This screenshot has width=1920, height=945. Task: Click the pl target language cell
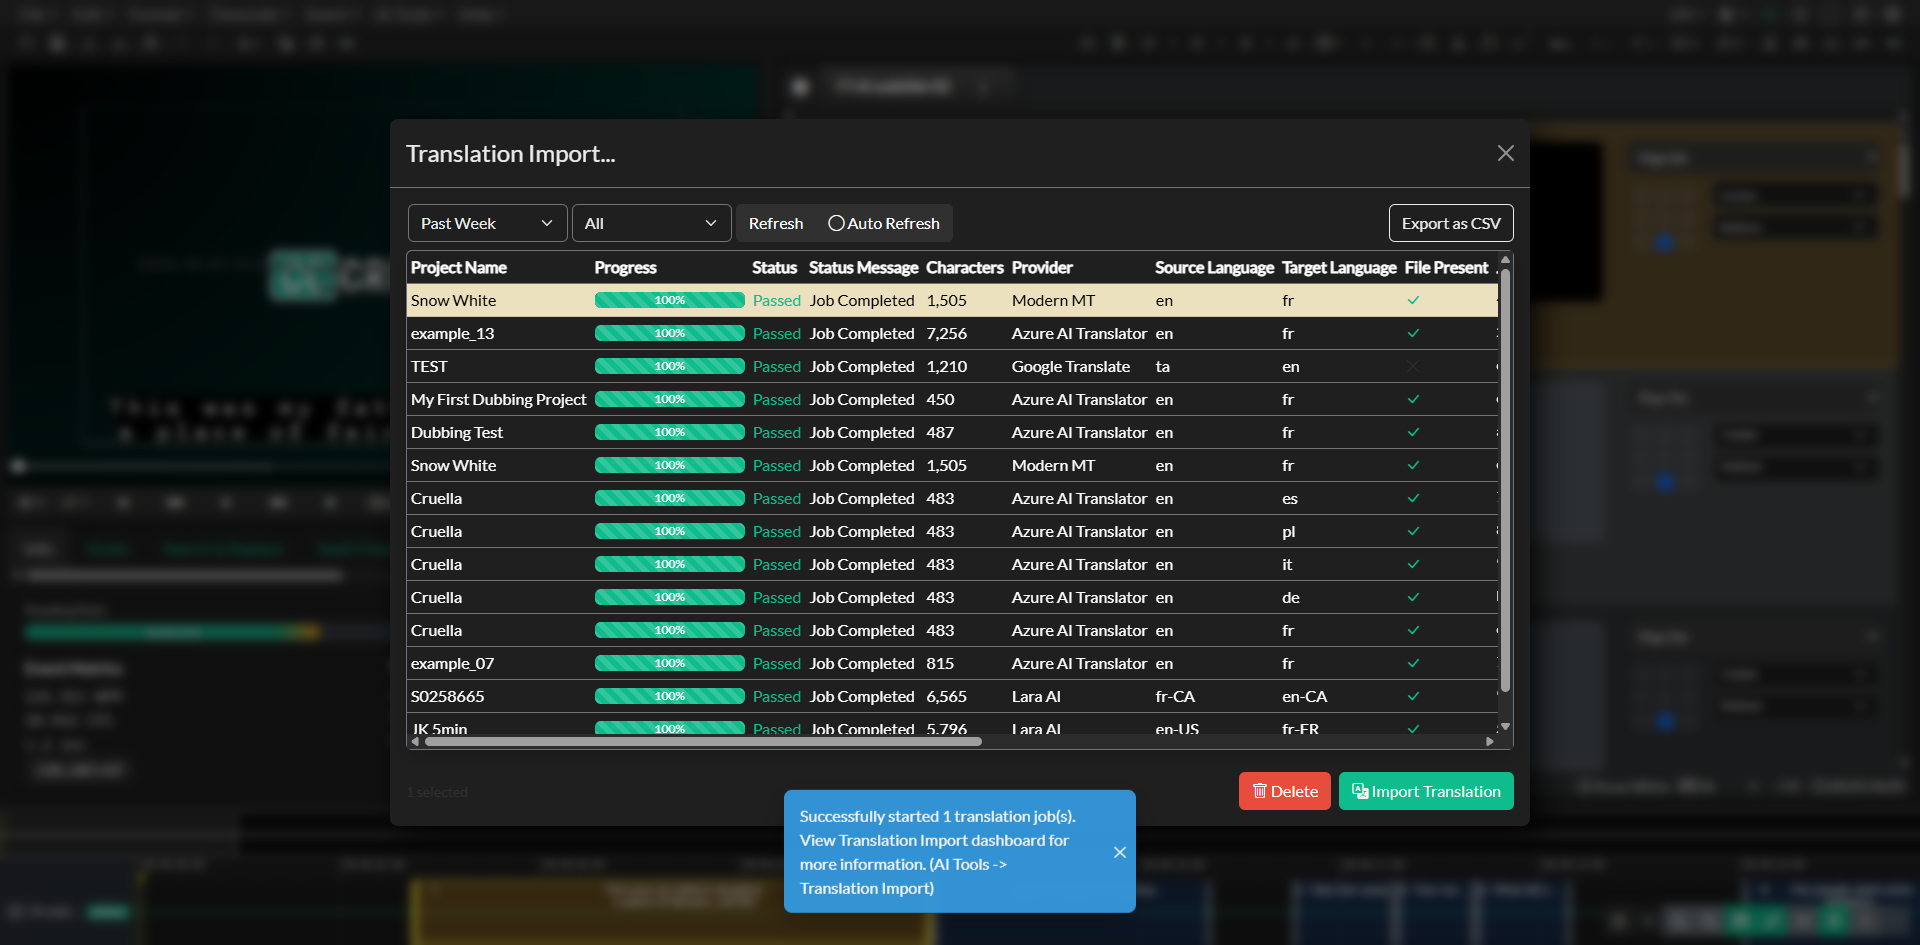tap(1288, 531)
